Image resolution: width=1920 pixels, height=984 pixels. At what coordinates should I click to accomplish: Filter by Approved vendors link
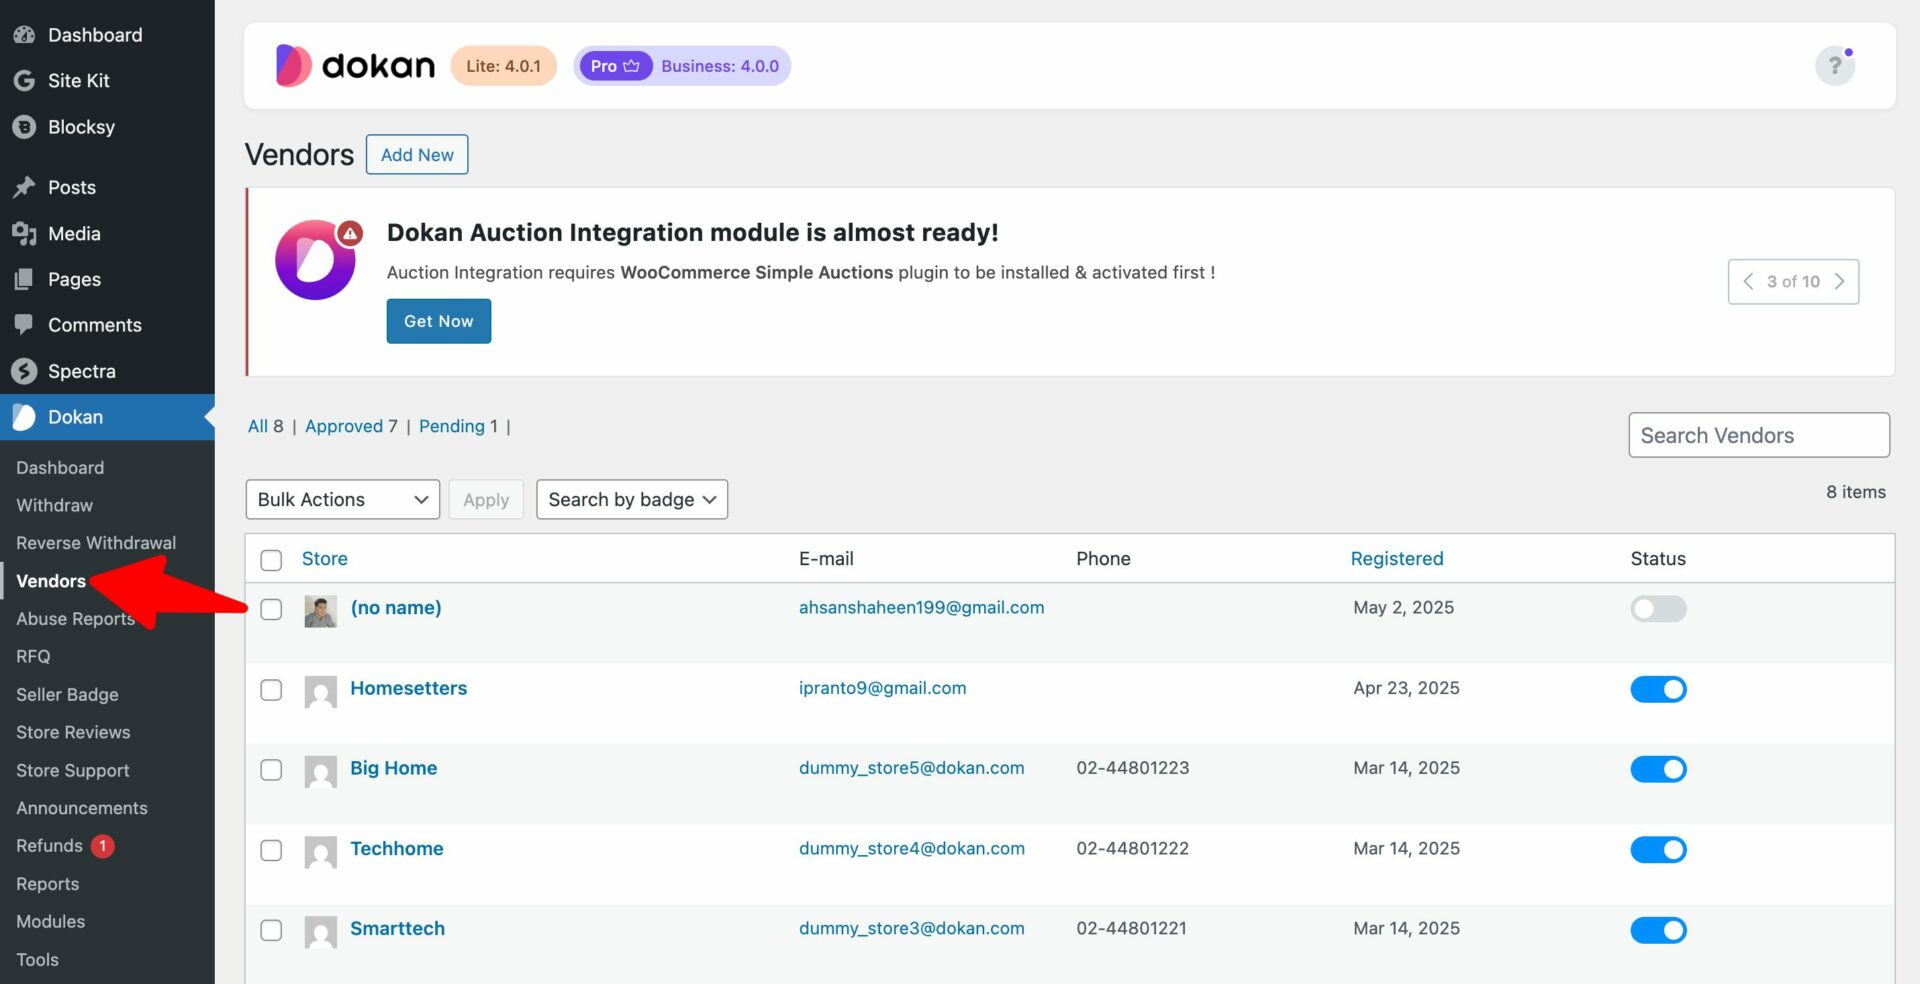point(344,426)
